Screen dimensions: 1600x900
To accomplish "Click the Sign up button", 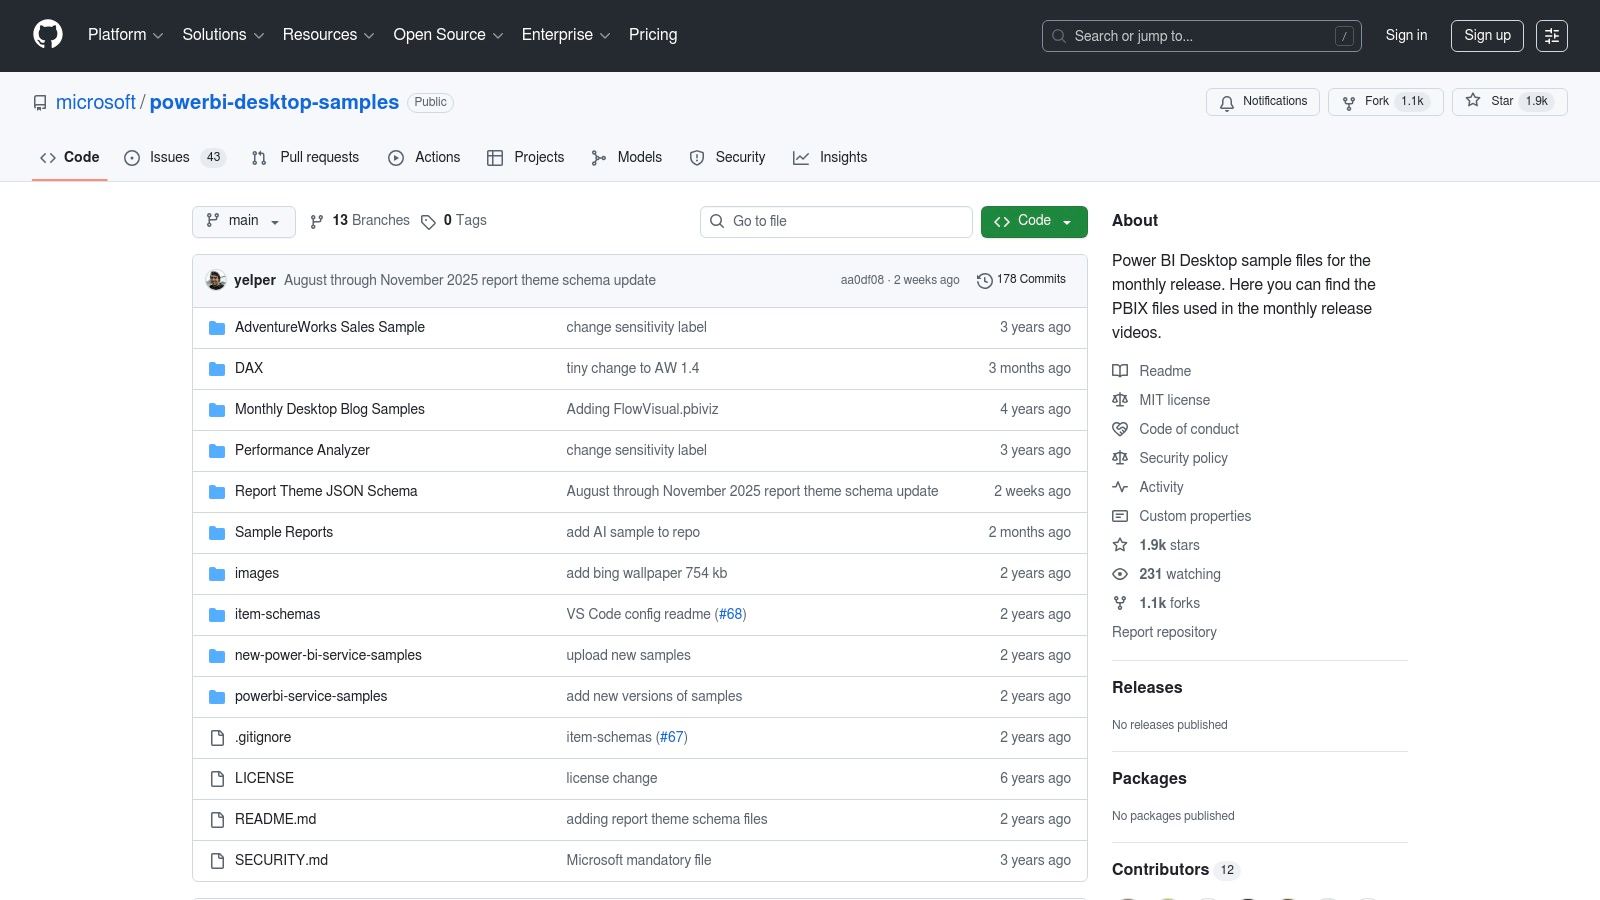I will (1487, 36).
